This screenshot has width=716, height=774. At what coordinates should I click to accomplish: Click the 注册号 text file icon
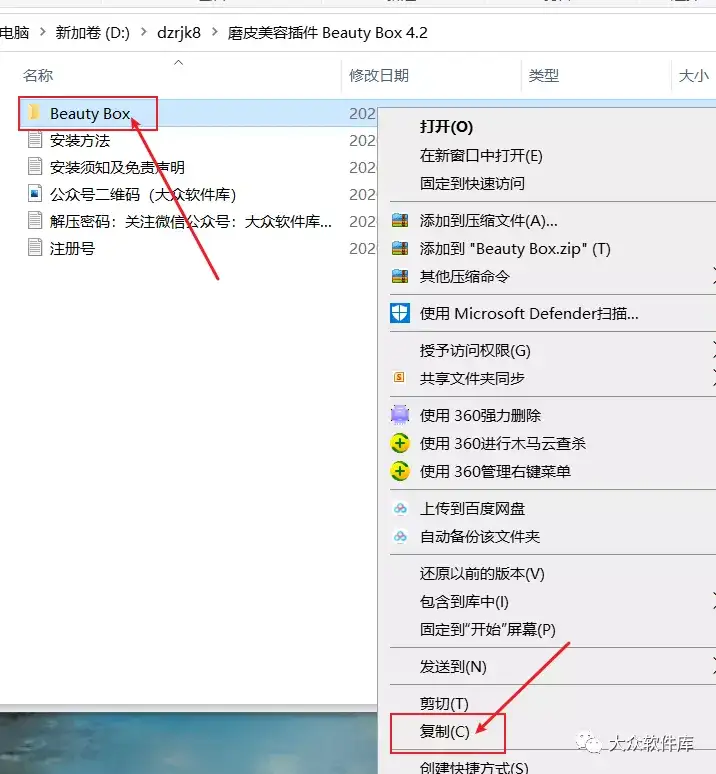point(35,247)
